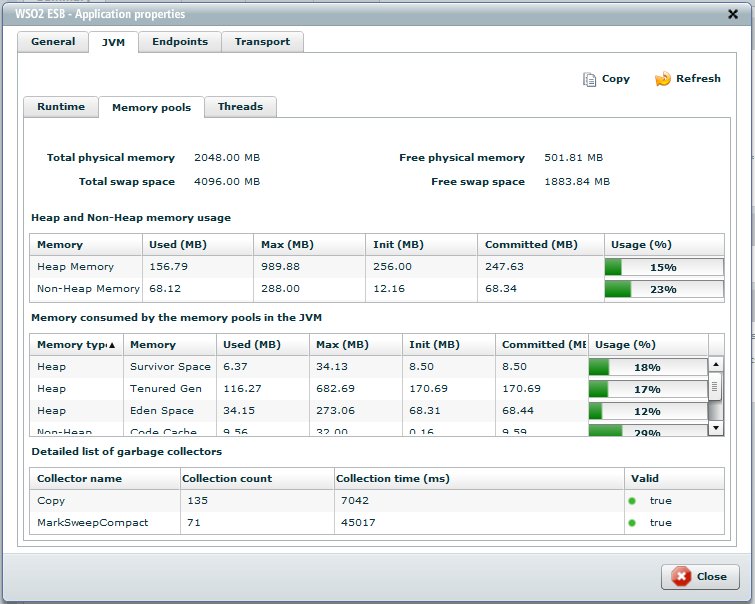Viewport: 755px width, 604px height.
Task: Sort pools table by Committed column
Action: pos(542,345)
